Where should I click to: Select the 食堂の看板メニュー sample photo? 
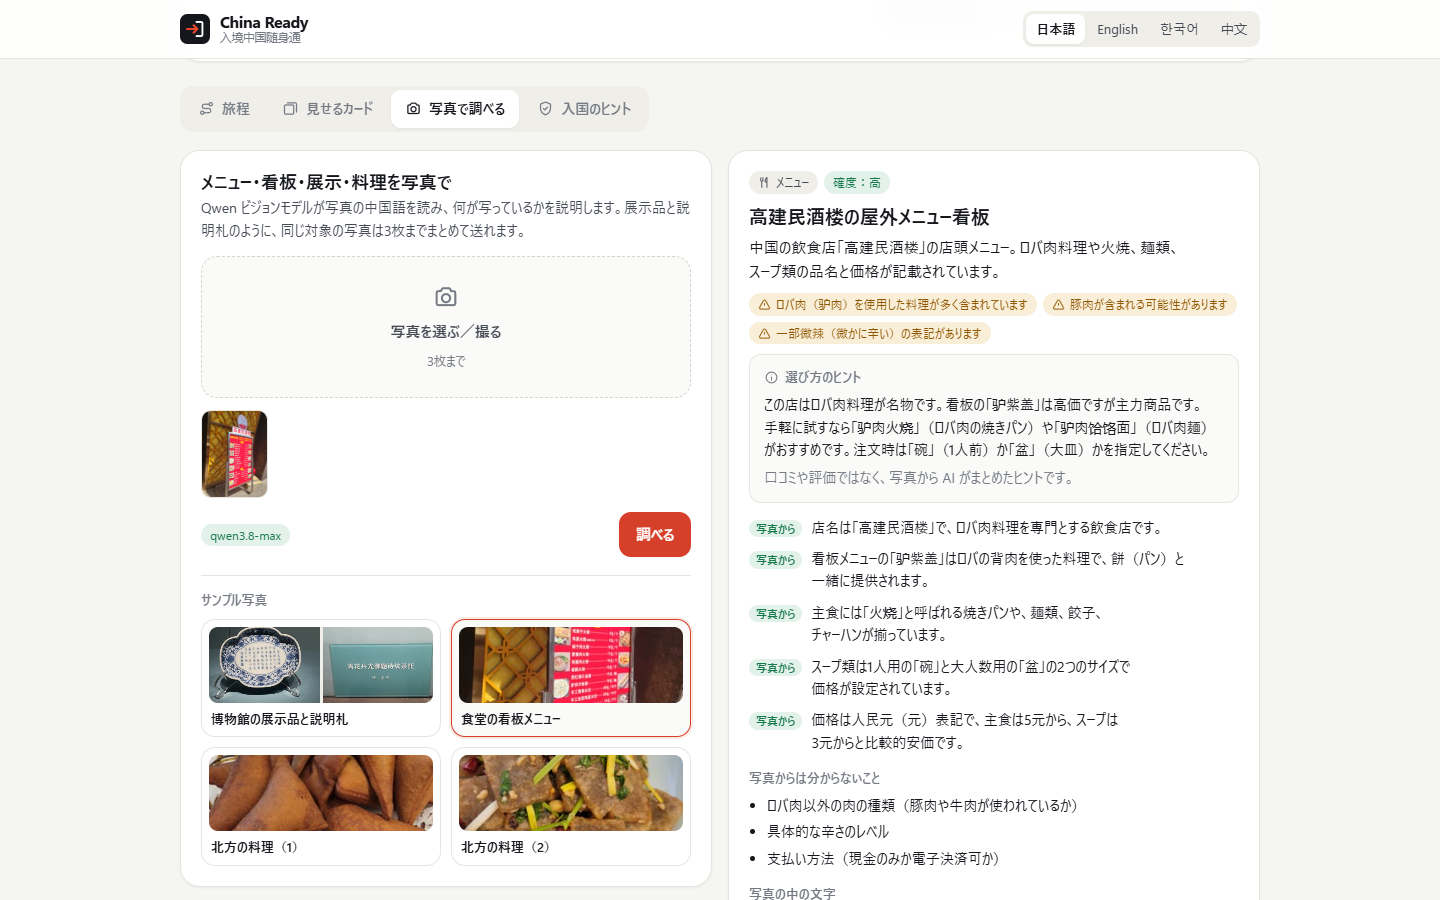(x=571, y=678)
